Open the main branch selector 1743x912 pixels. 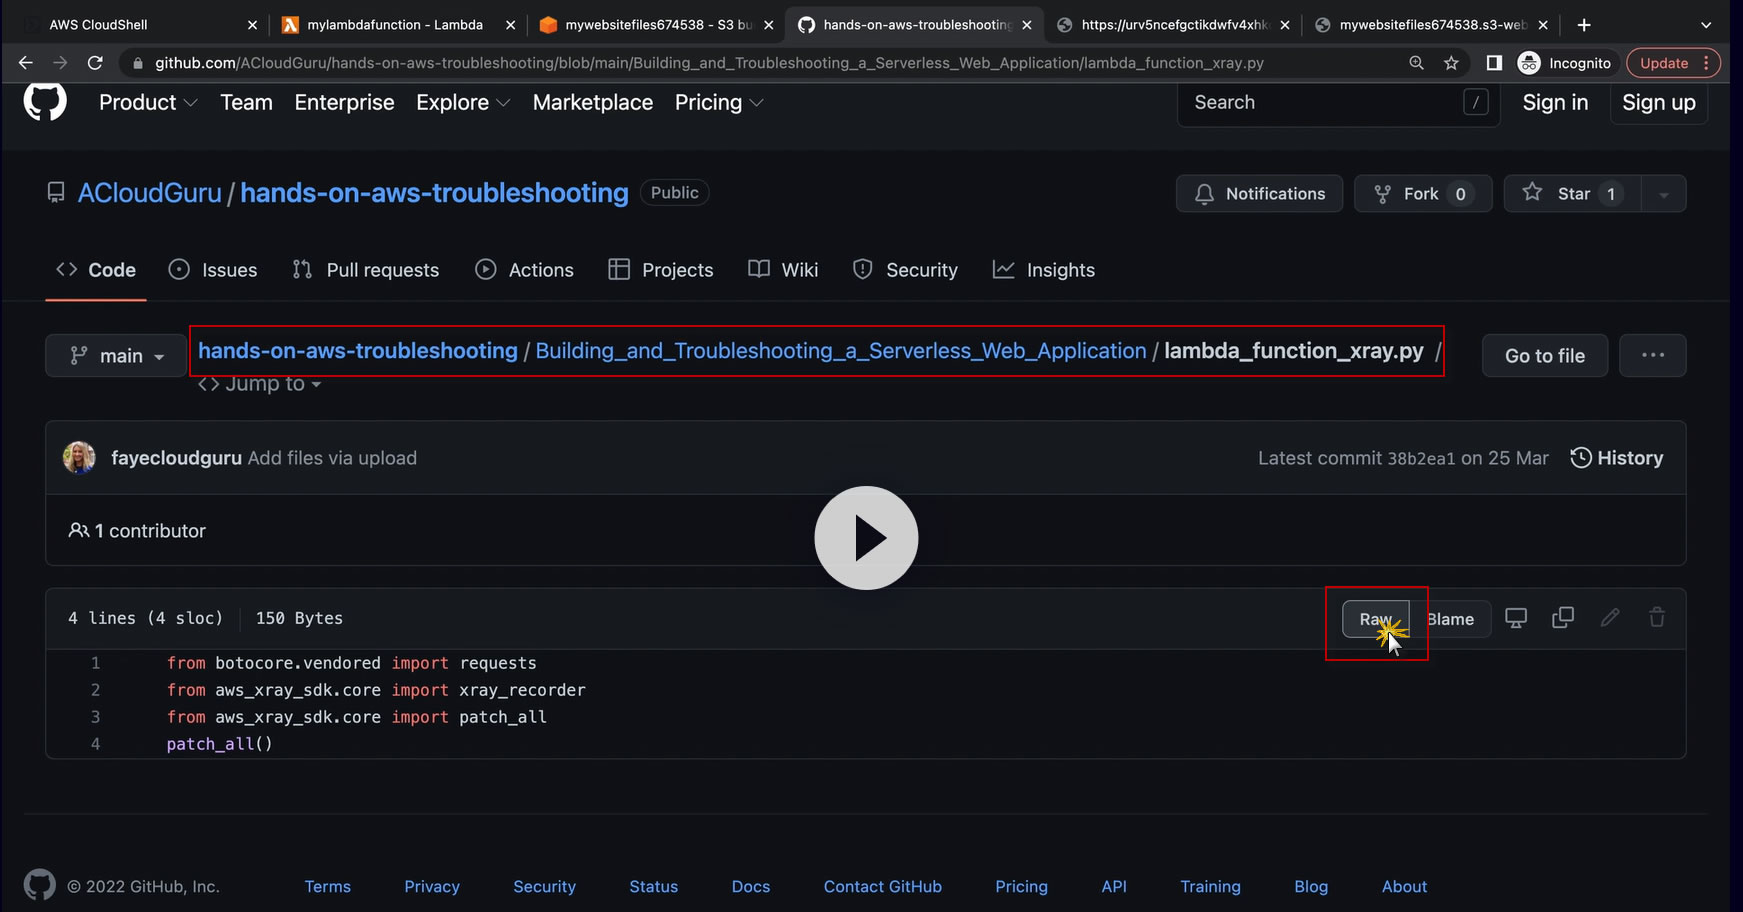coord(116,355)
